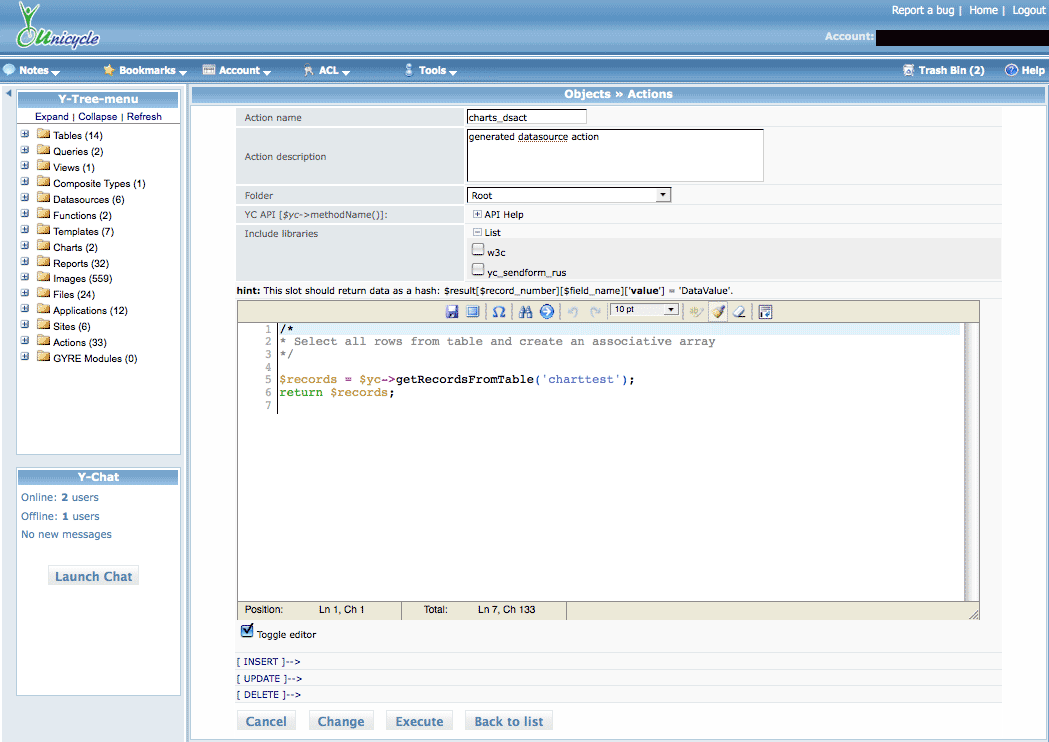Open the 10 pt font size dropdown

tap(645, 310)
